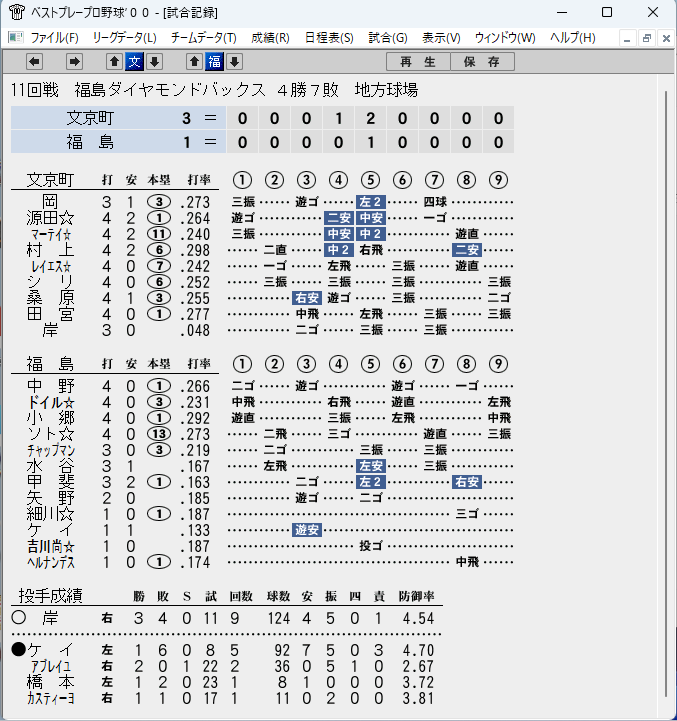Click ソト☆'s home run count 13
This screenshot has height=721, width=677.
point(159,434)
